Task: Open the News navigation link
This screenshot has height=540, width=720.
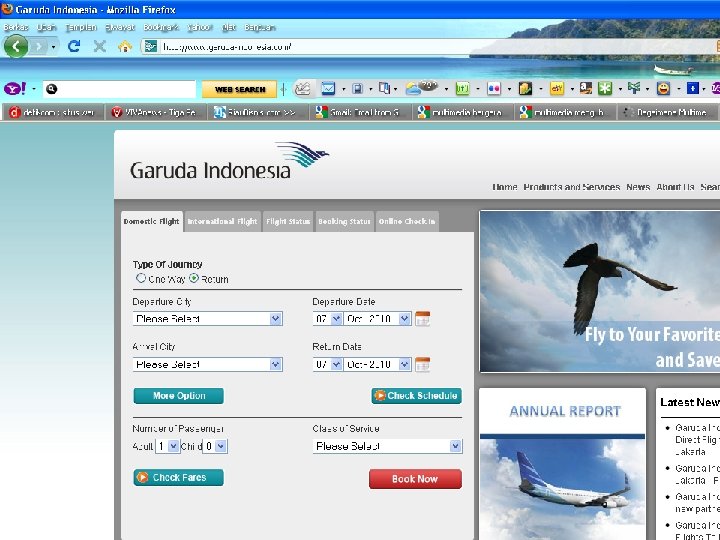Action: [x=638, y=187]
